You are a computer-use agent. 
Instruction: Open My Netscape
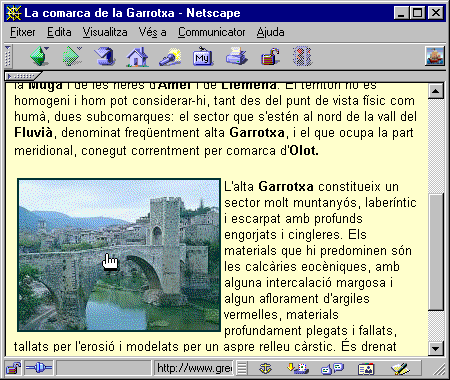(x=203, y=57)
